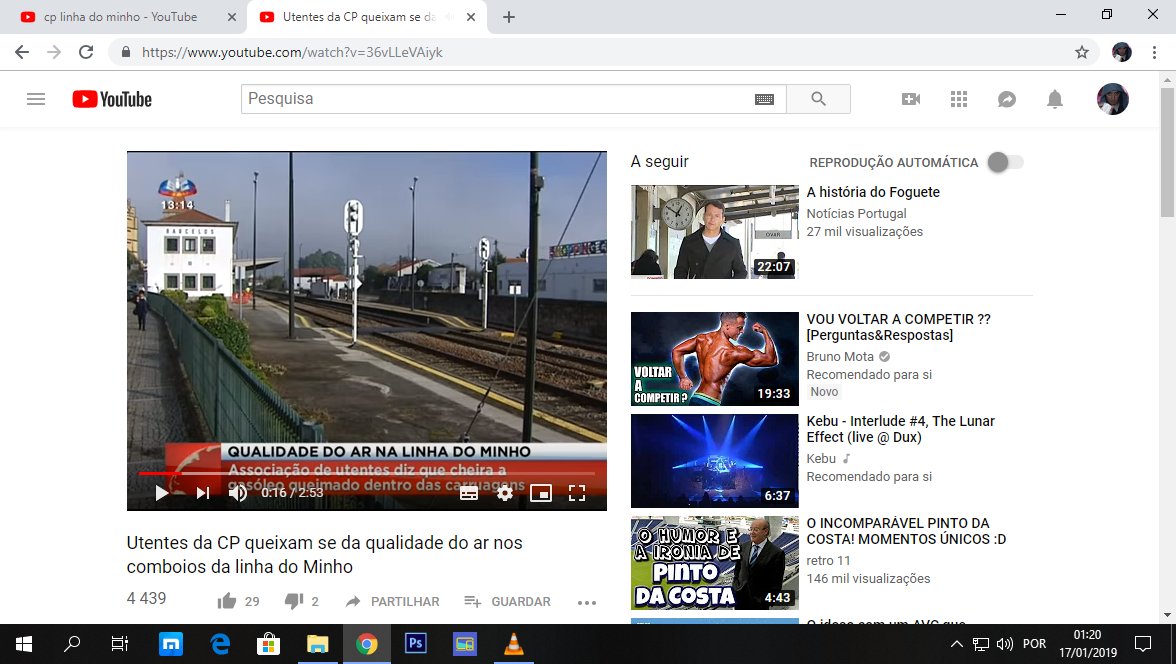This screenshot has width=1176, height=664.
Task: Toggle the REPRODUÇÃO AUTOMÁTICA switch
Action: click(1005, 162)
